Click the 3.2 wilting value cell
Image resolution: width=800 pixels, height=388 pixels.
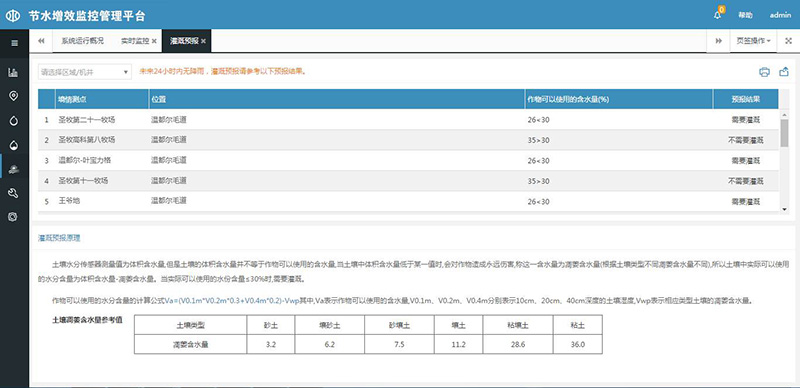tap(271, 344)
